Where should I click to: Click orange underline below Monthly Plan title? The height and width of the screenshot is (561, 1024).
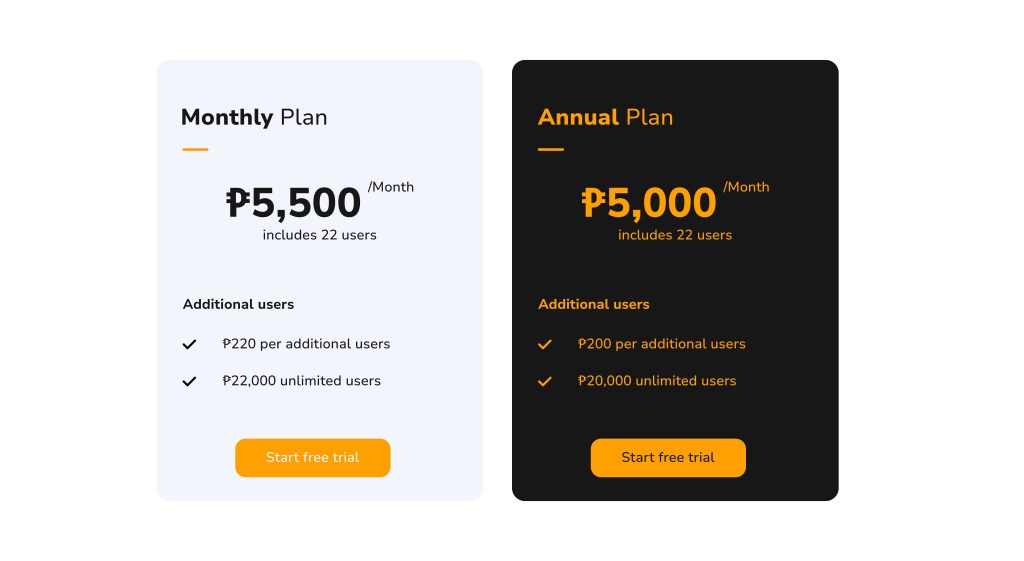[x=195, y=150]
